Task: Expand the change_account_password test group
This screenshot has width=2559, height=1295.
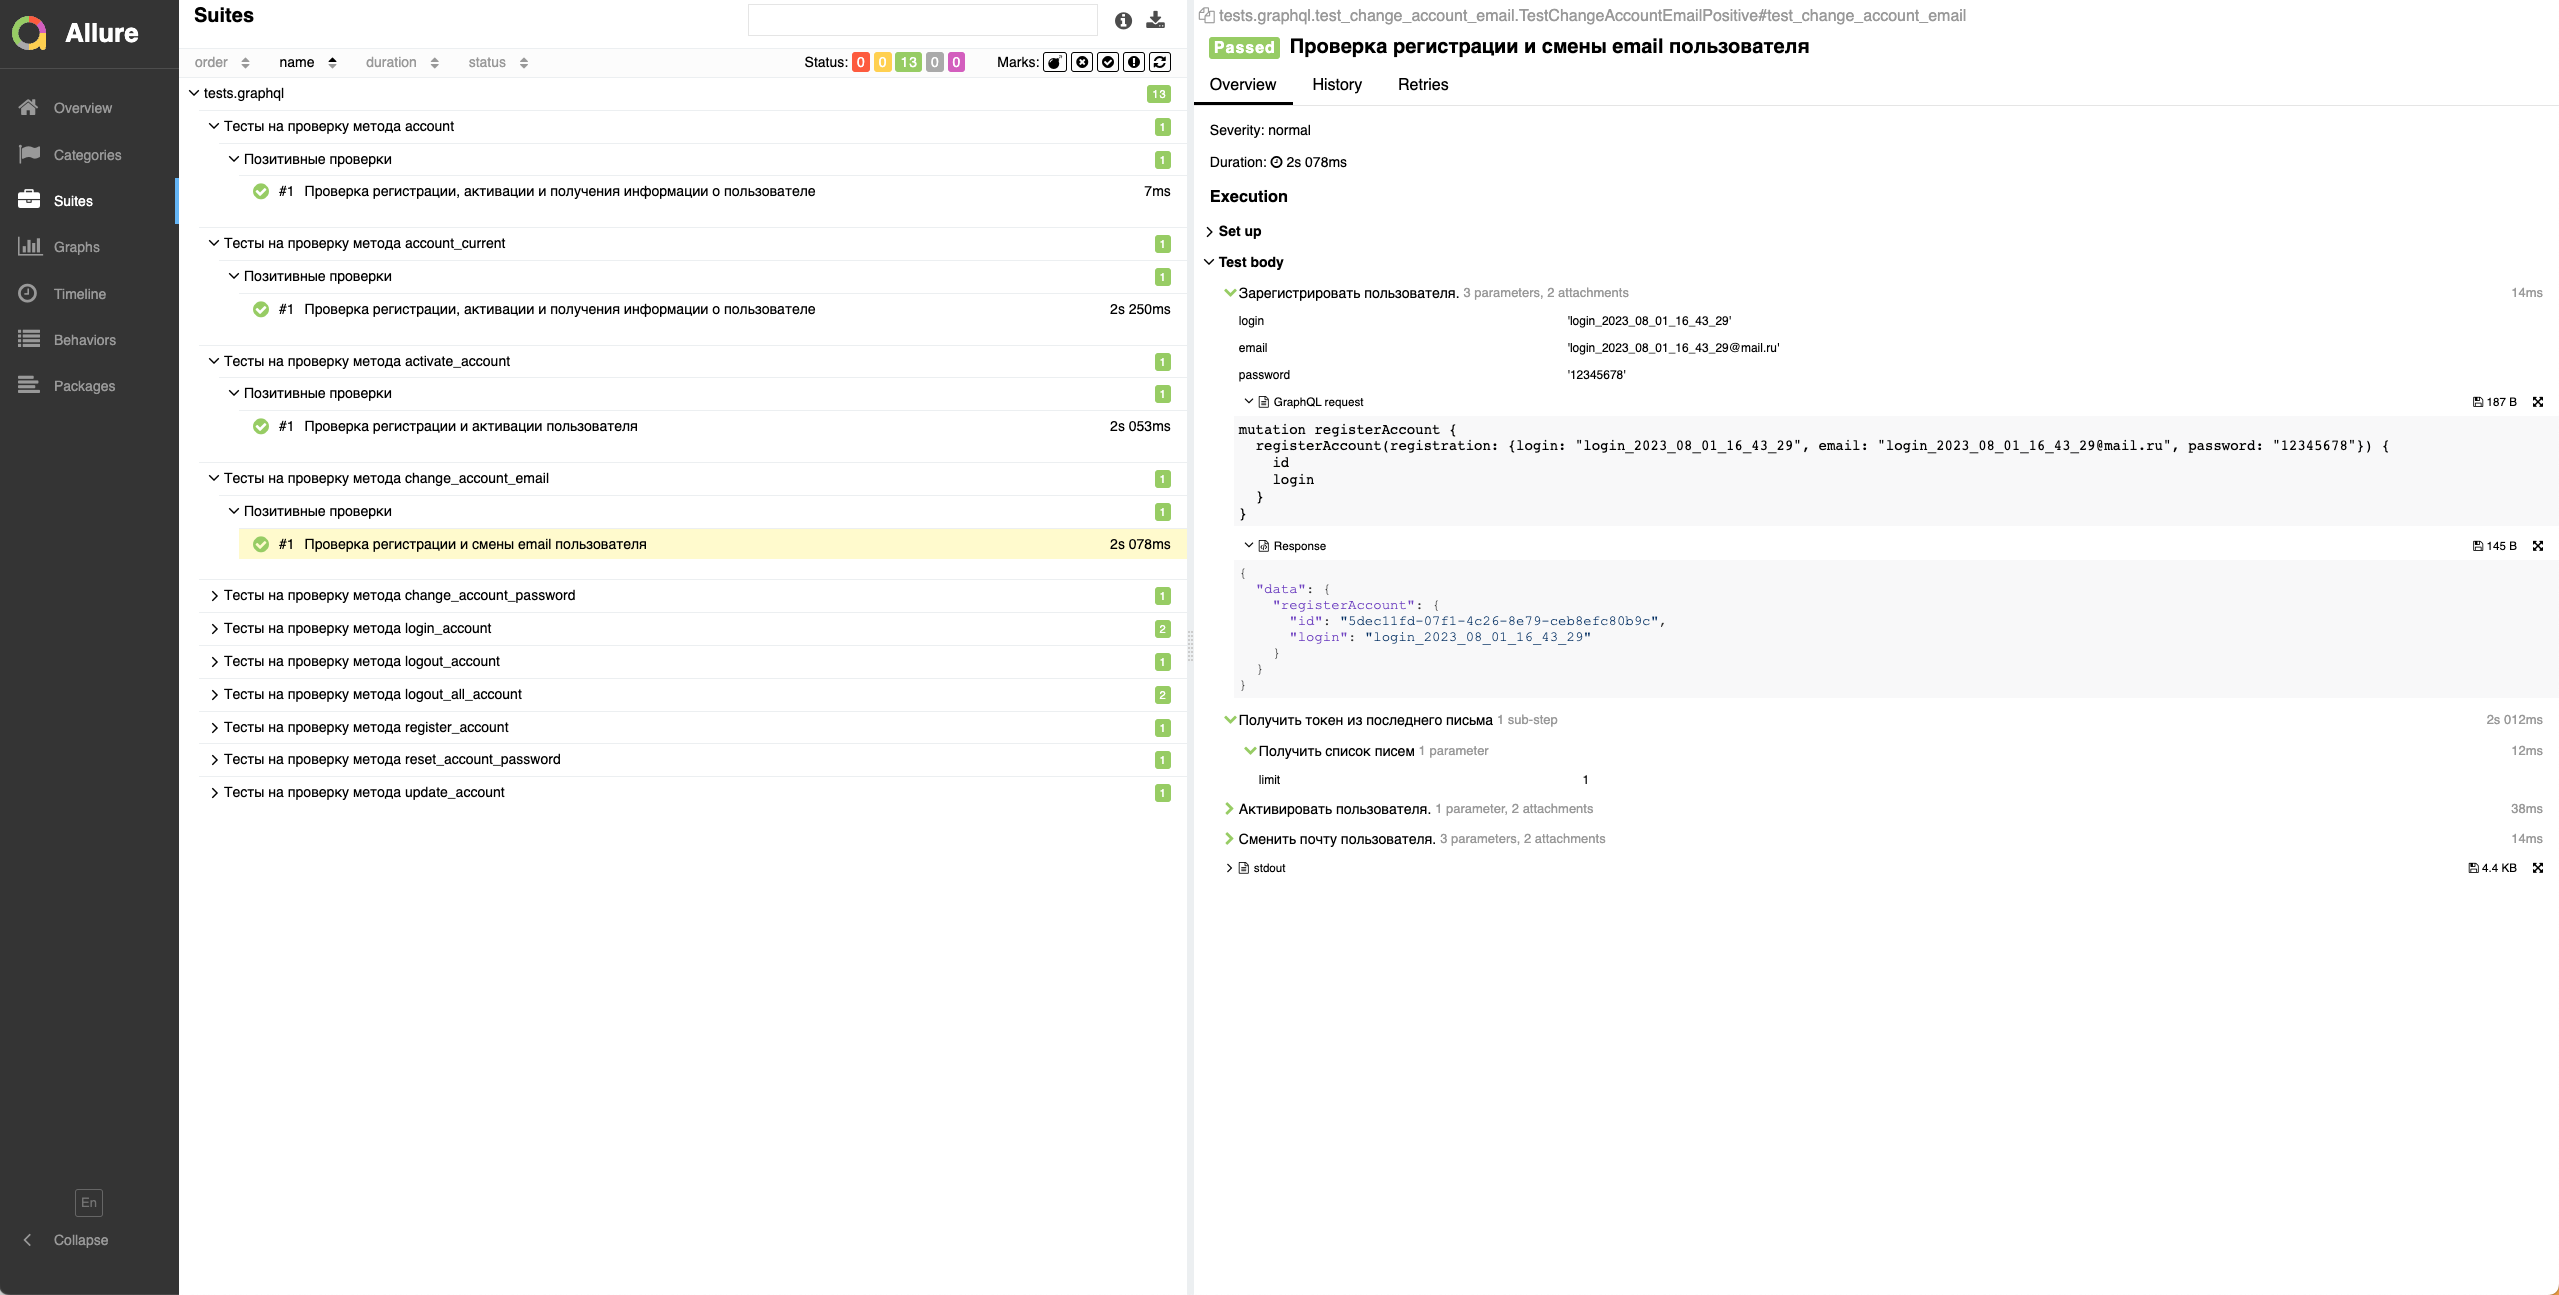Action: coord(399,595)
